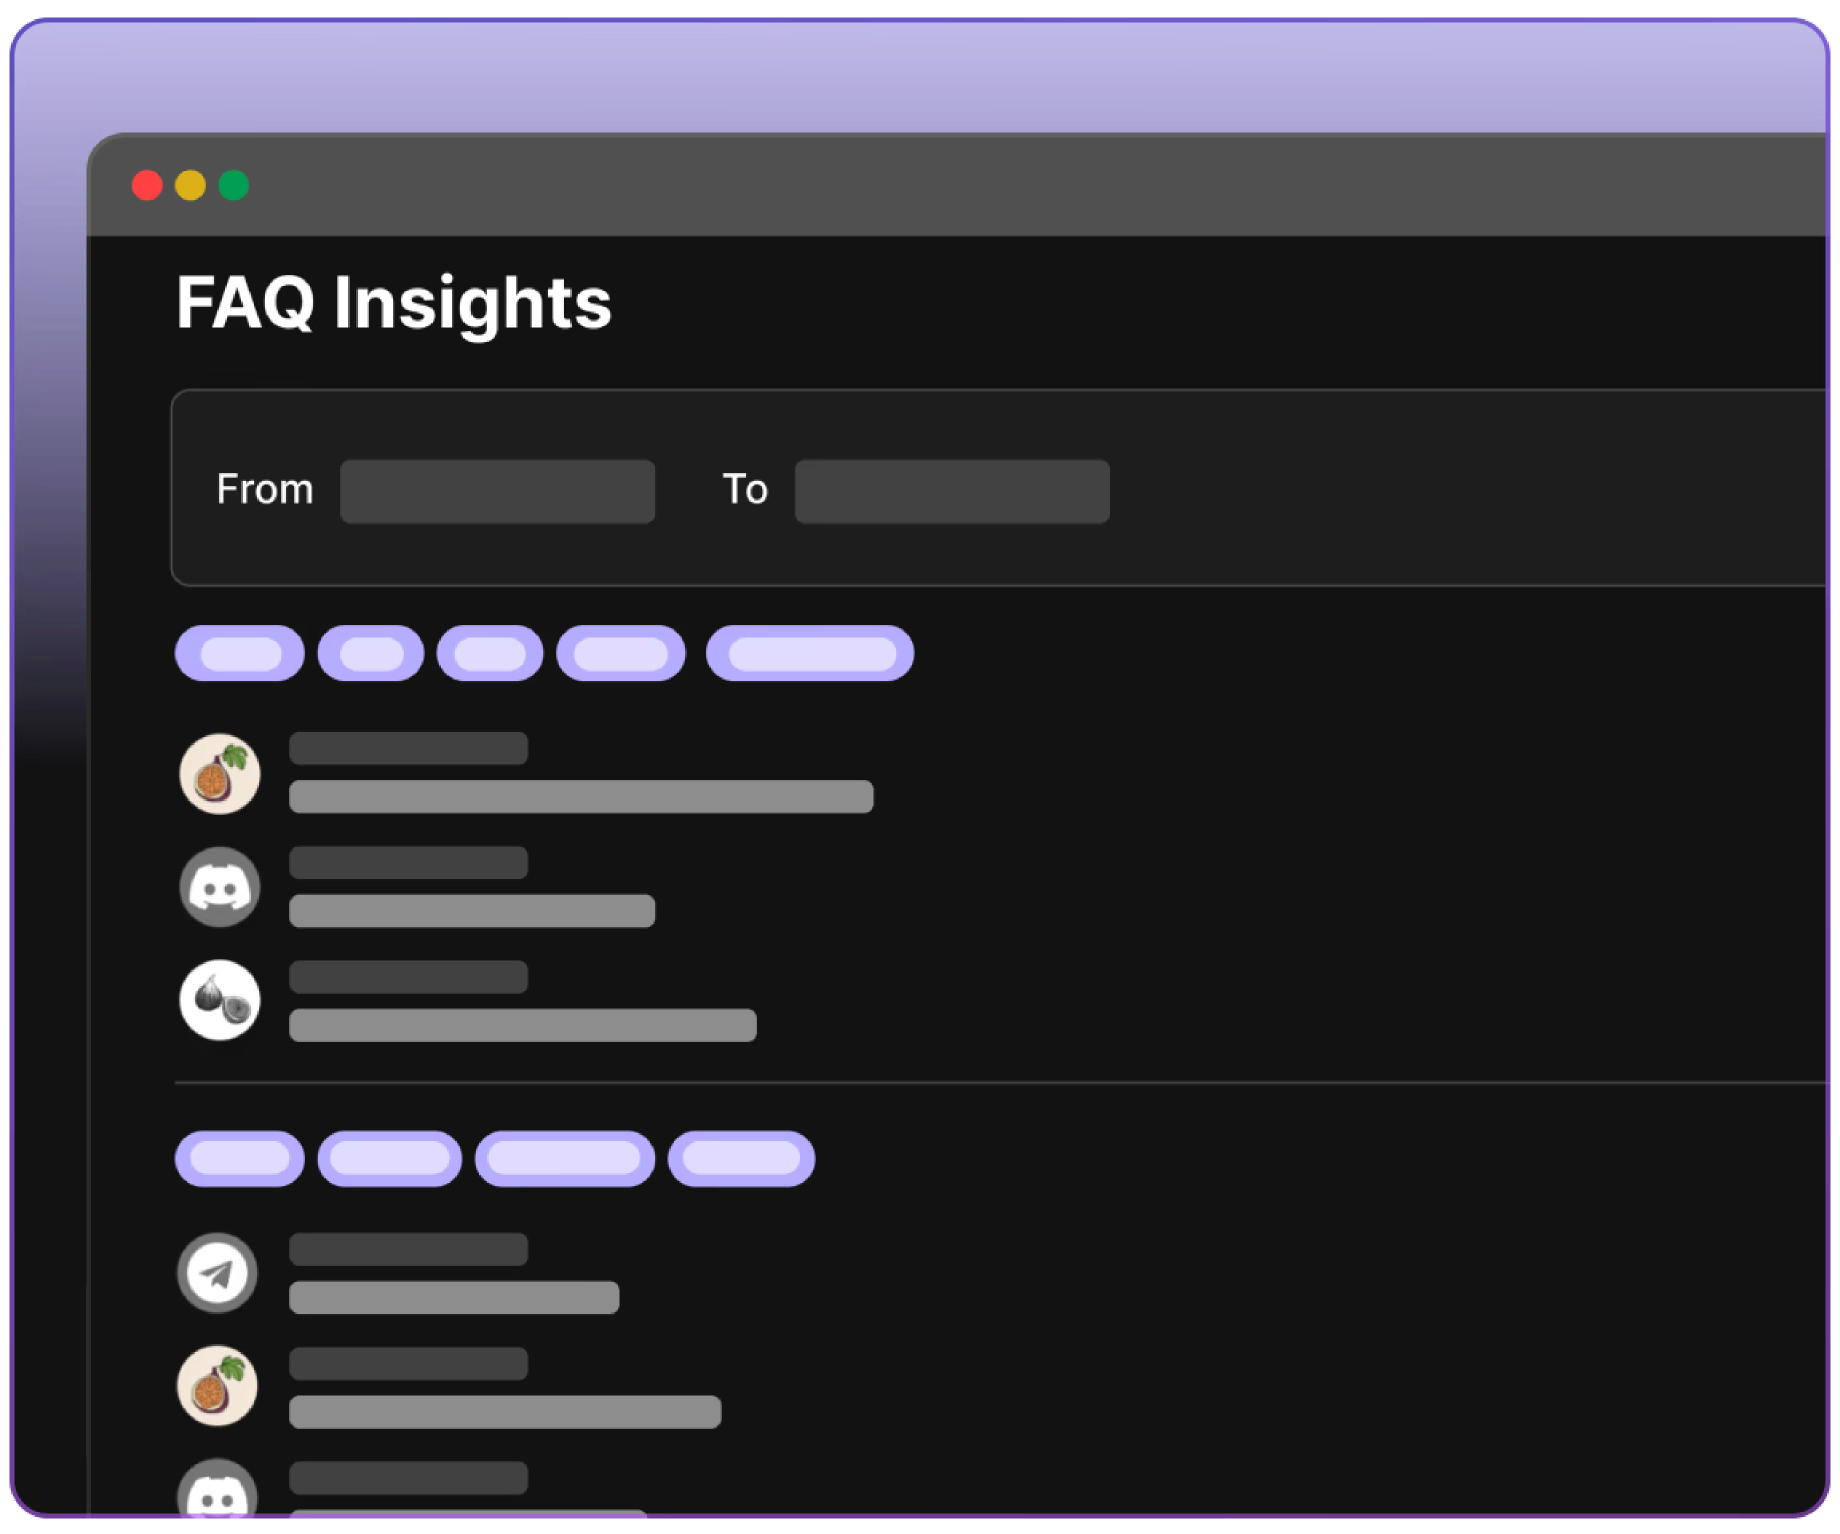Click the Discord avatar in the first group
Image resolution: width=1840 pixels, height=1534 pixels.
(x=220, y=887)
